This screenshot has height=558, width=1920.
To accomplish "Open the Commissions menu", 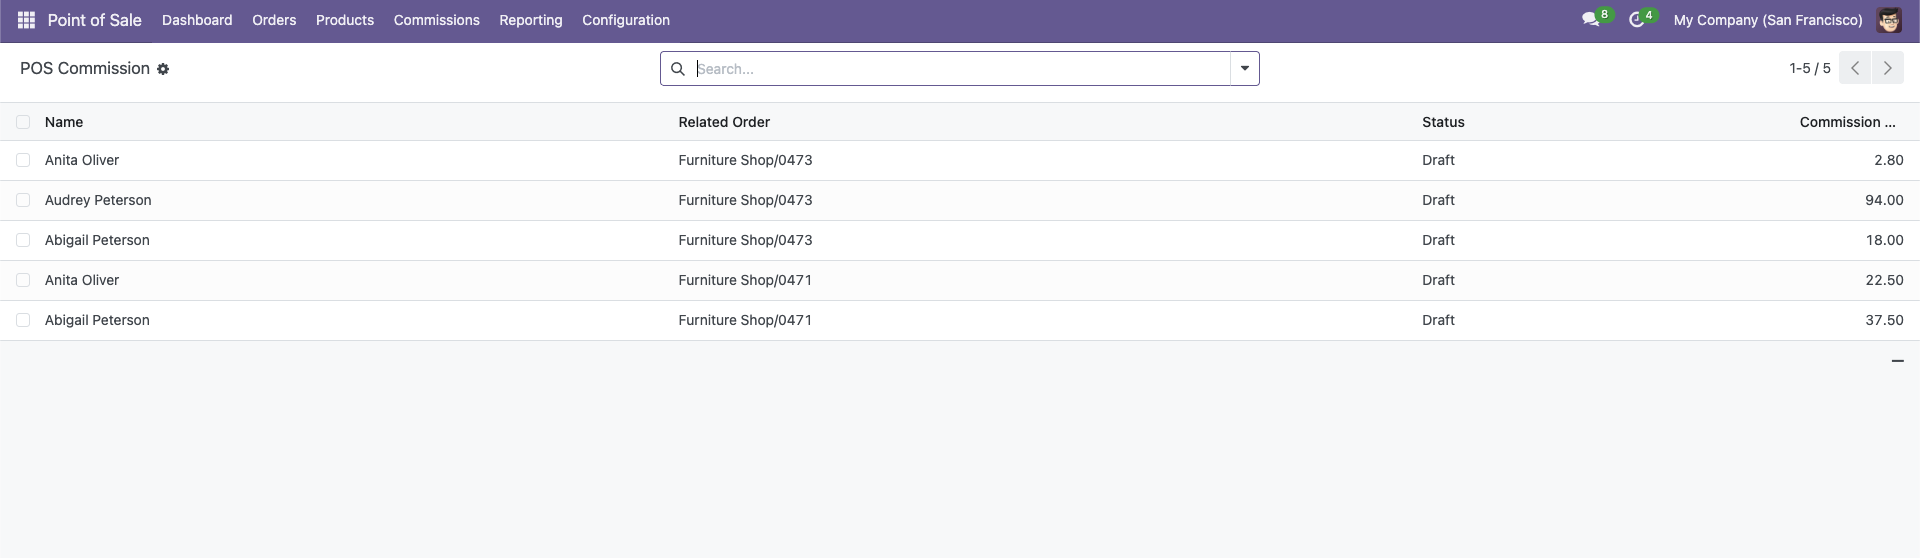I will pyautogui.click(x=437, y=20).
